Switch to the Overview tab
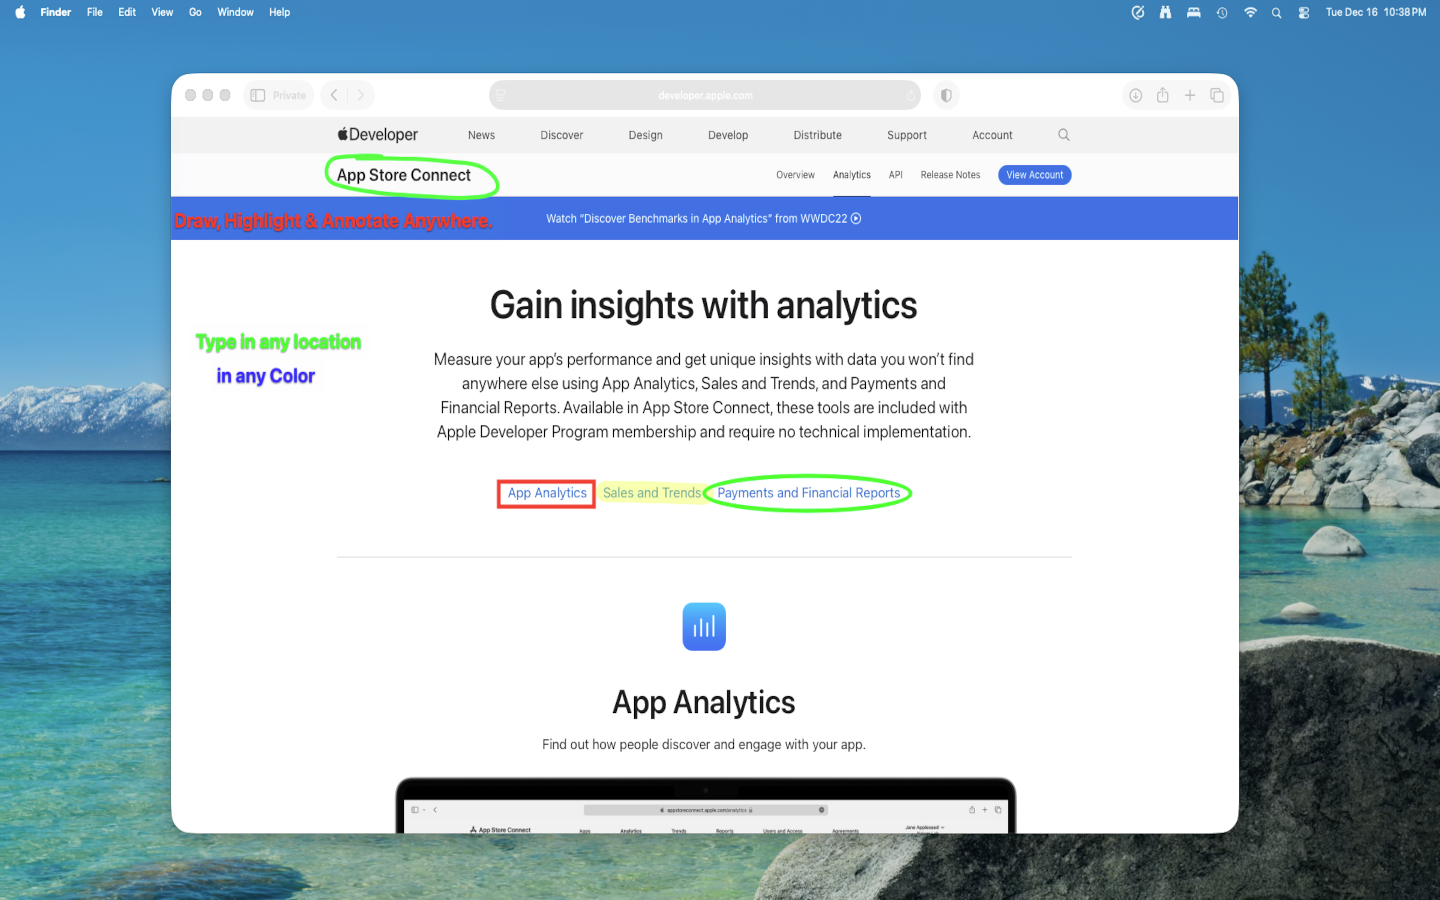 point(795,175)
